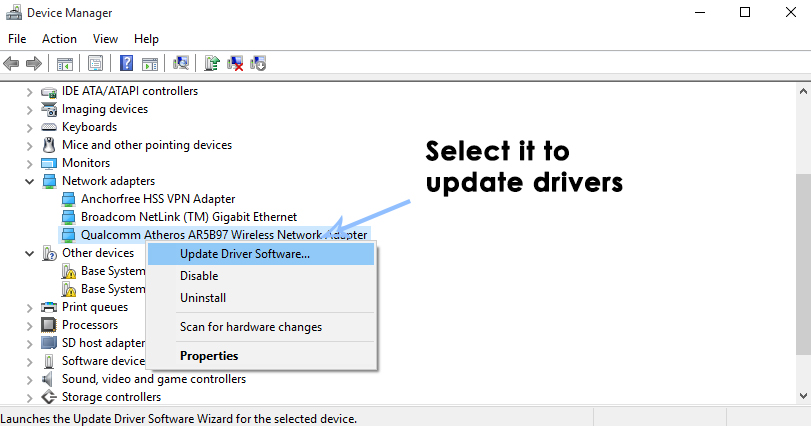Click the show/hide action pane toolbar icon
This screenshot has height=426, width=811.
(x=150, y=64)
